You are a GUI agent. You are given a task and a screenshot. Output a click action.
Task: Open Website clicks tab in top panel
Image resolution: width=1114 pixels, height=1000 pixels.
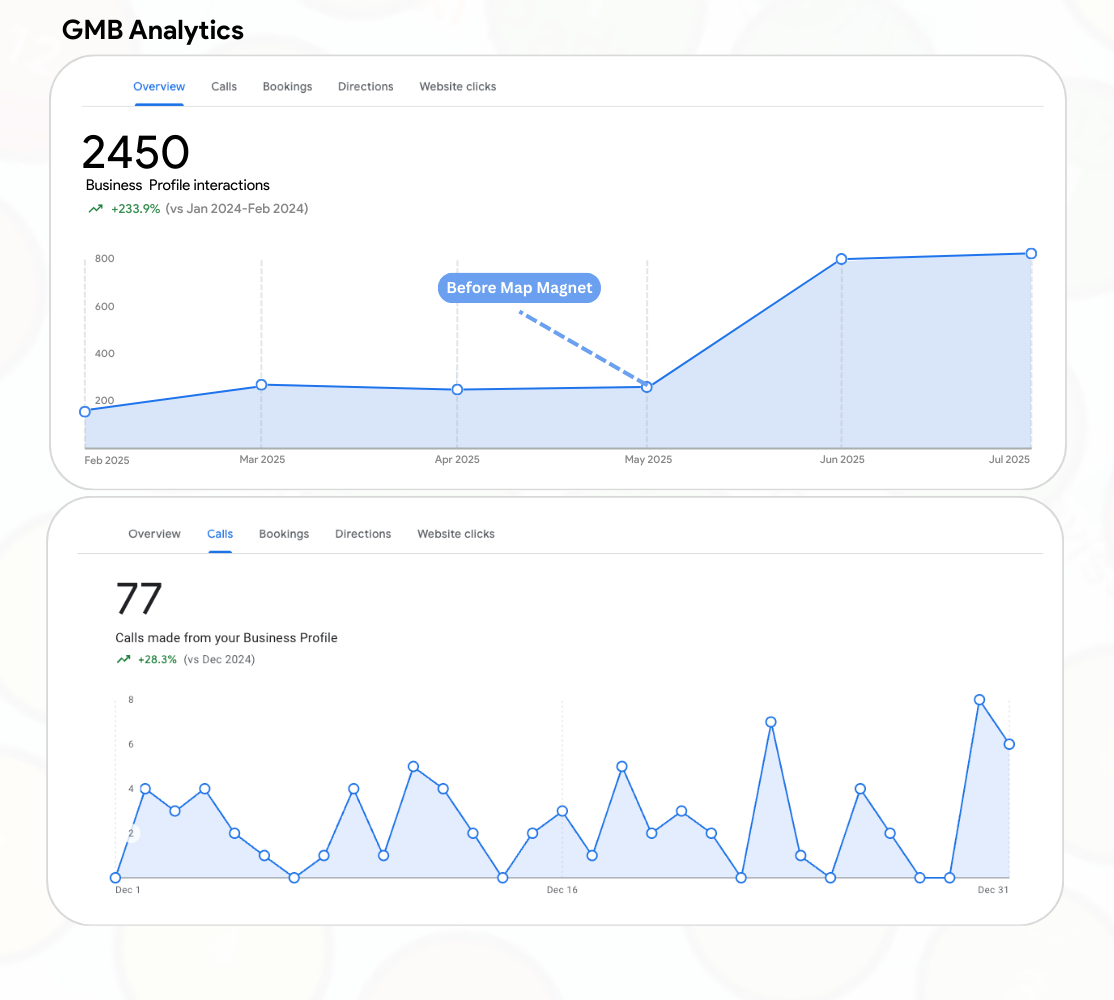[x=458, y=87]
